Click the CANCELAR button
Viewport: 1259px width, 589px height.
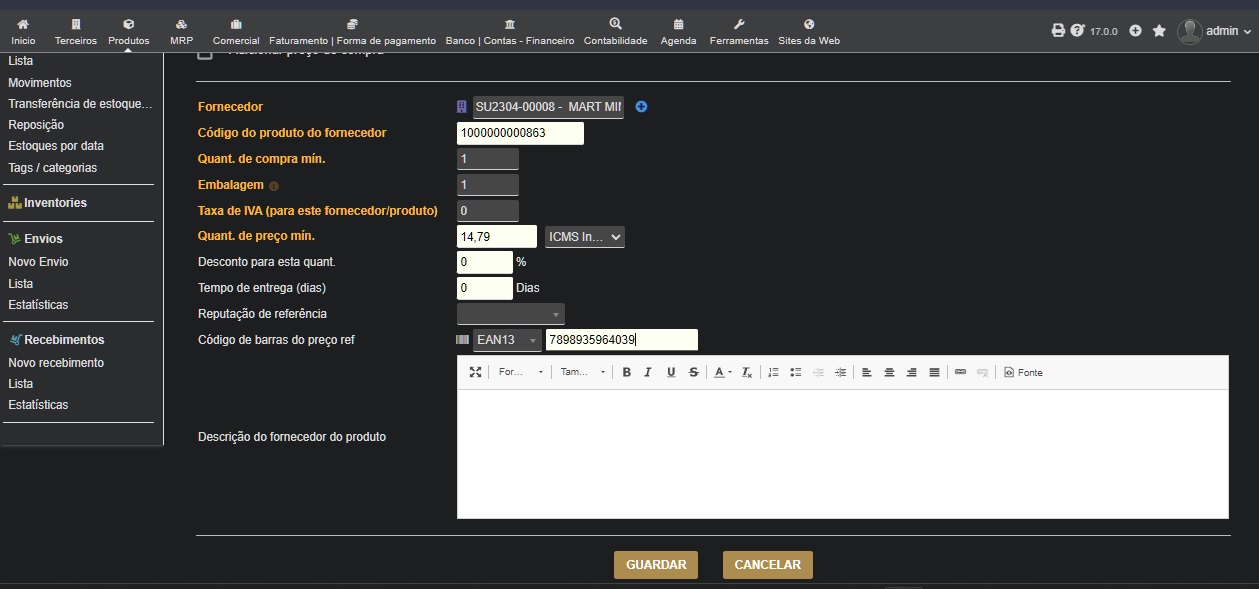point(768,565)
